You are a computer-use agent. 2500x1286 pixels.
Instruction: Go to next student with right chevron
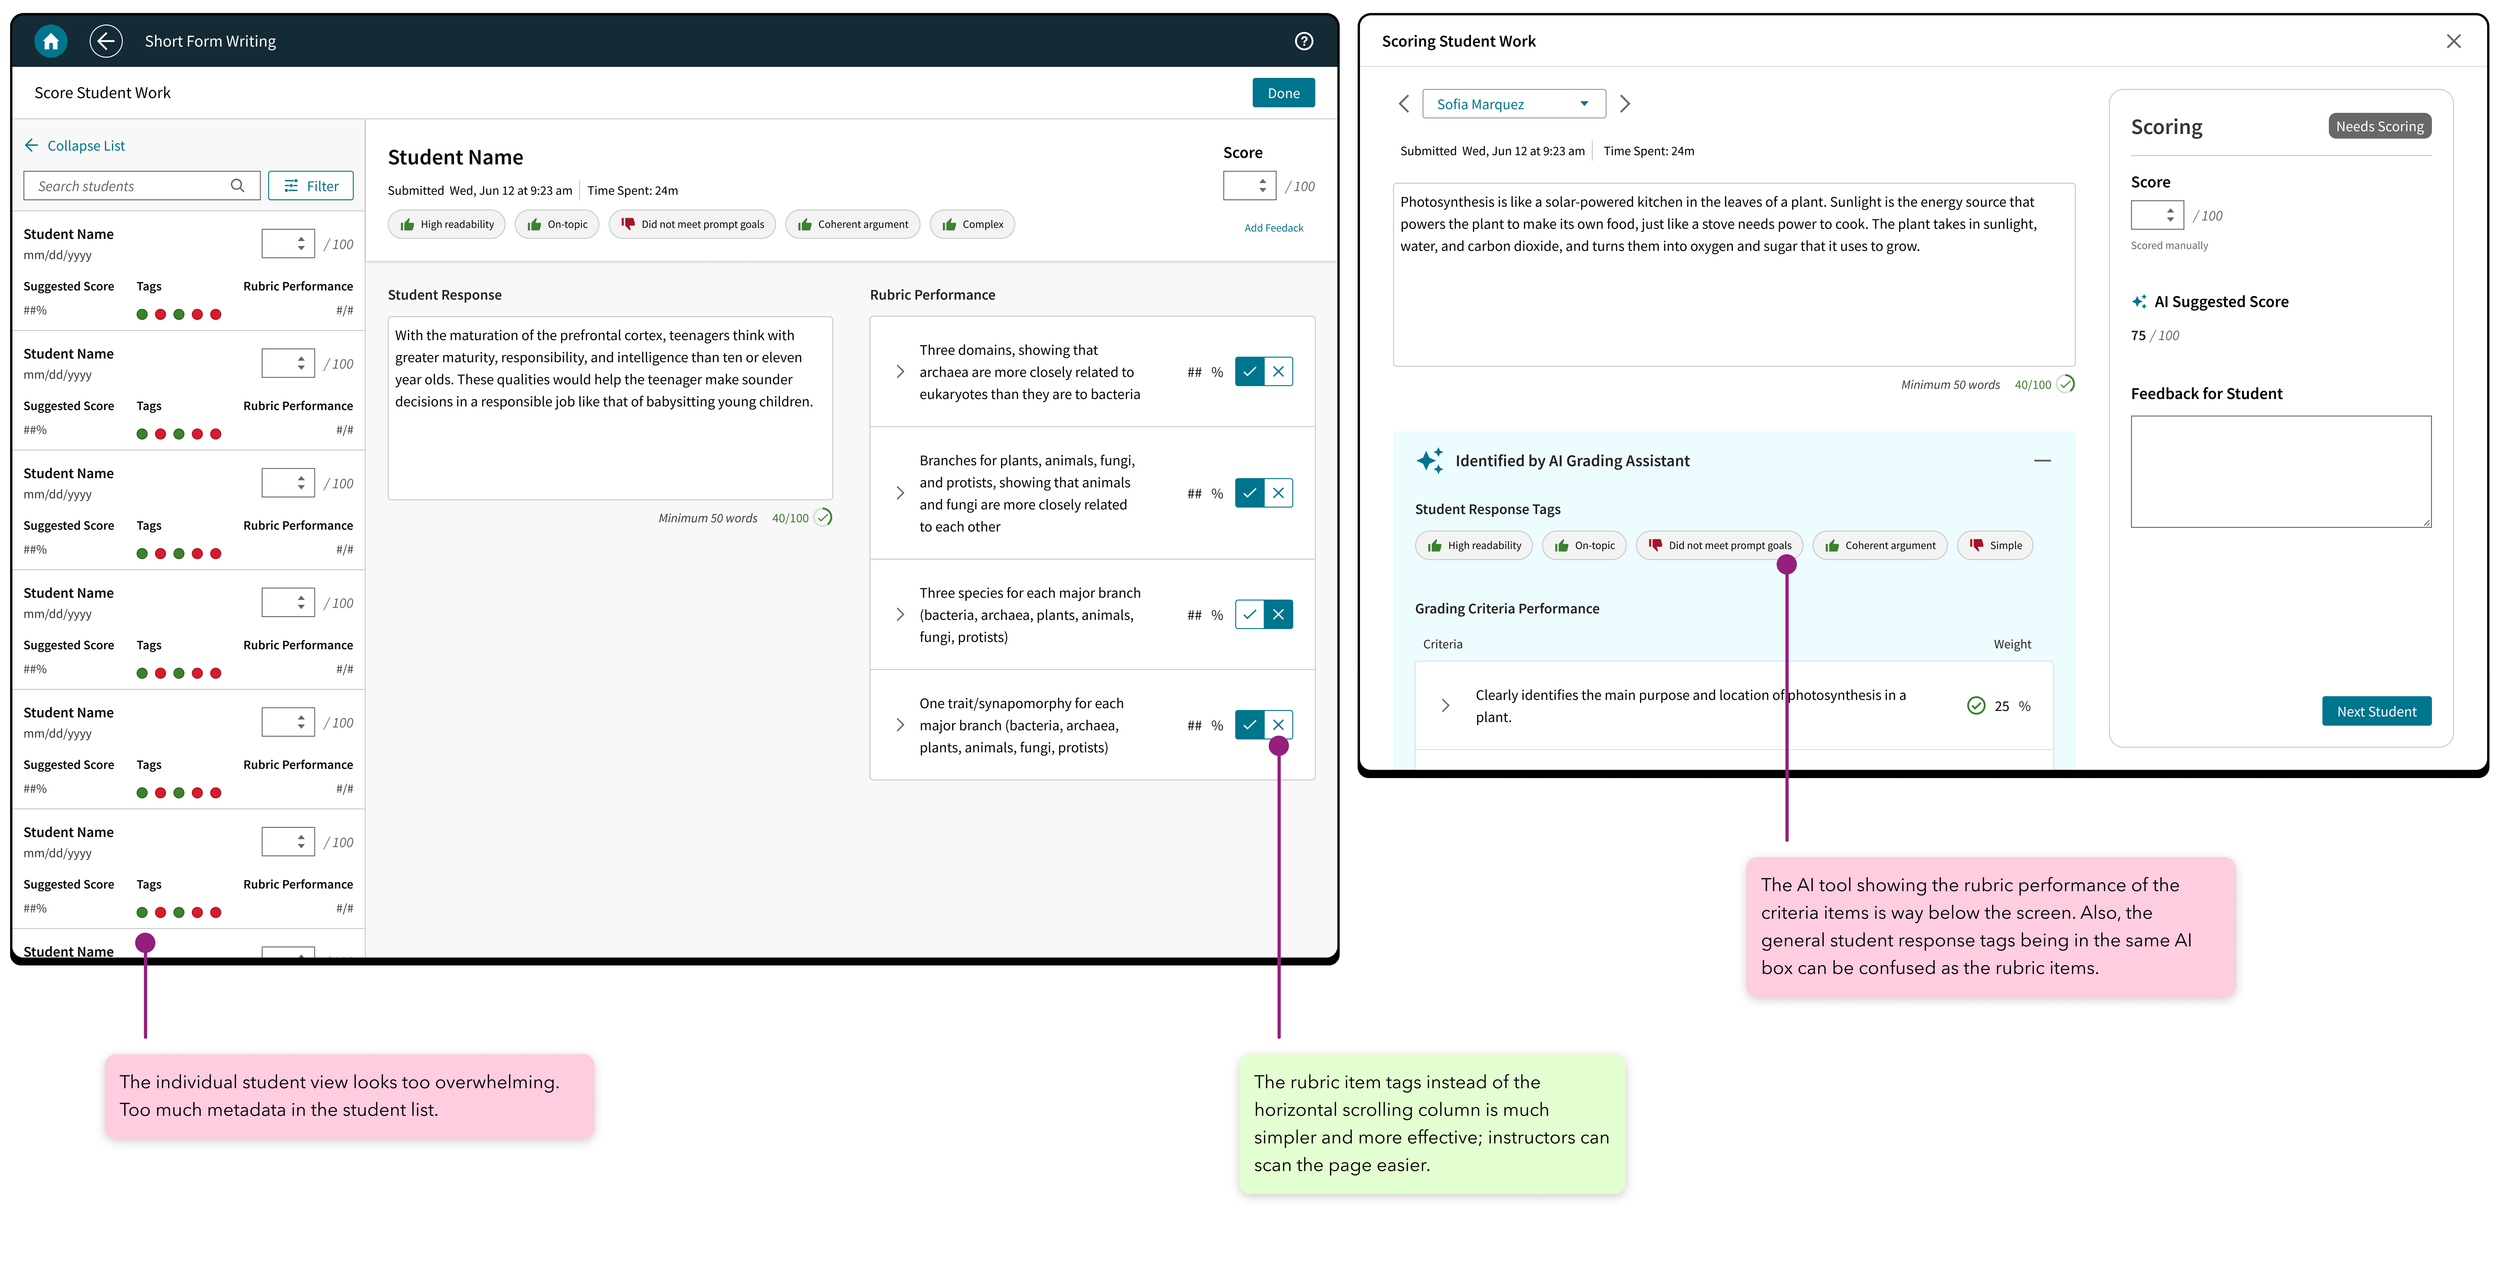point(1625,104)
